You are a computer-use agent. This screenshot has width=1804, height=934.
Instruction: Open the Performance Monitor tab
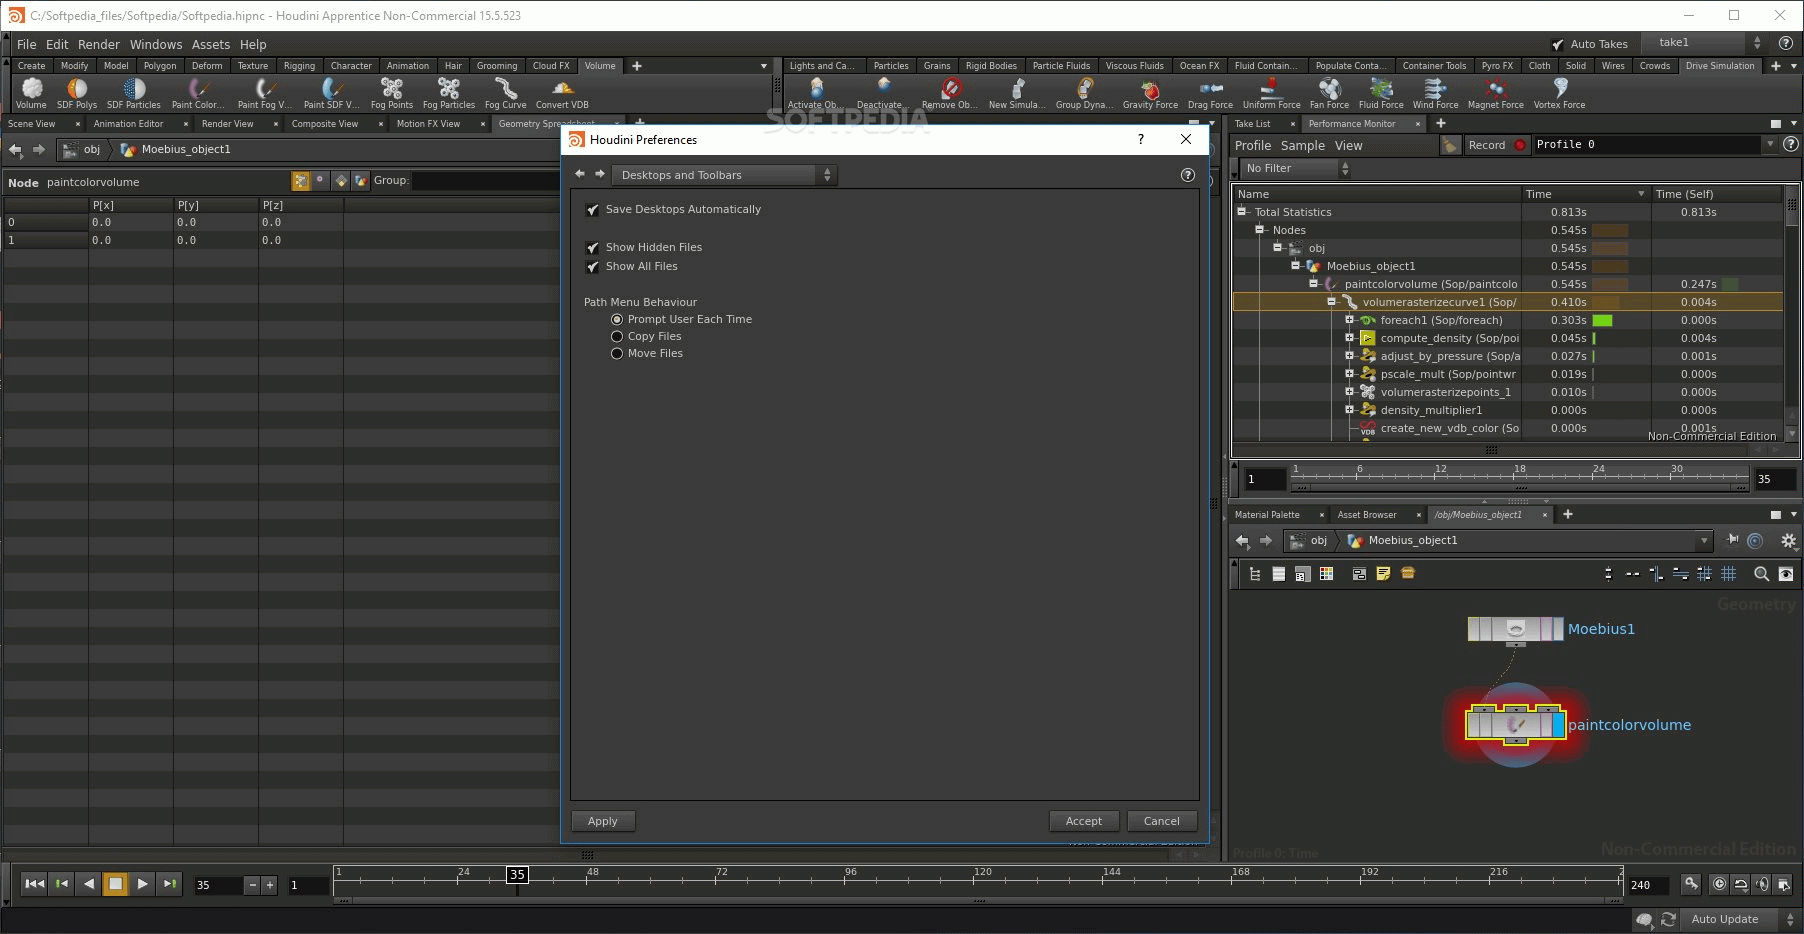coord(1352,124)
